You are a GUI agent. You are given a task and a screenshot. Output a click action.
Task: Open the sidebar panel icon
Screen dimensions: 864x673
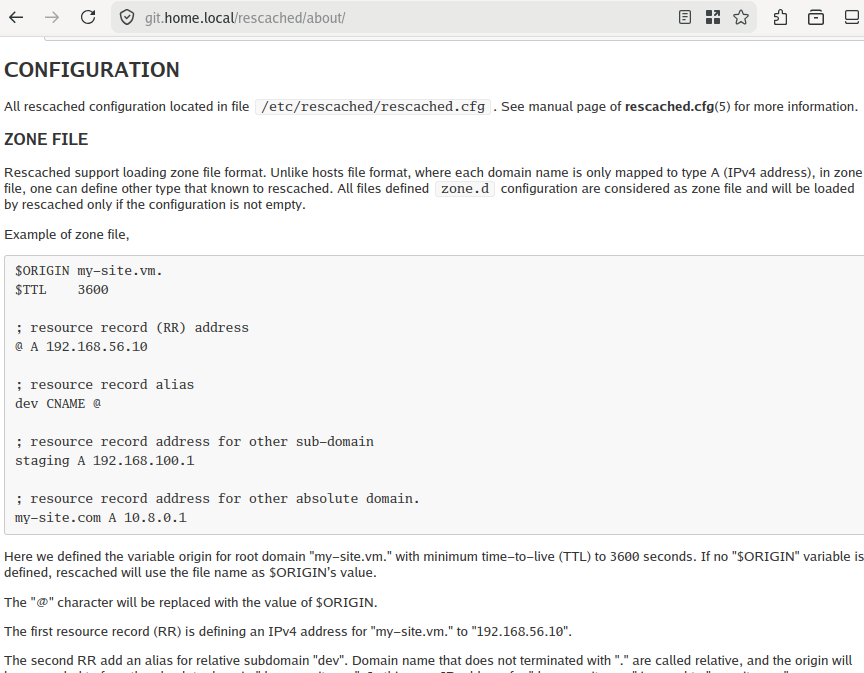(852, 18)
